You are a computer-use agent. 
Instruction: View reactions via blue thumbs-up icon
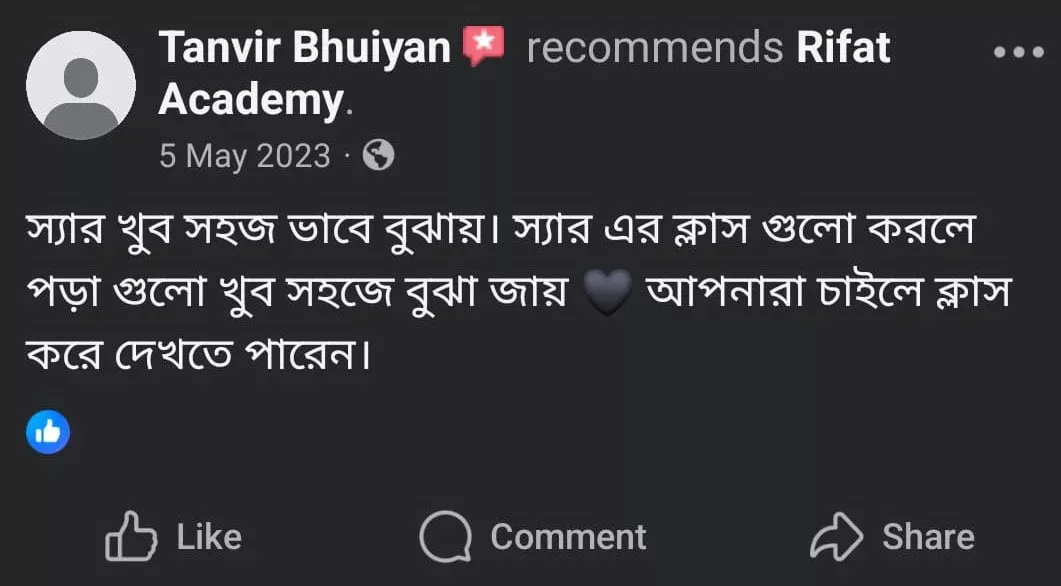pyautogui.click(x=48, y=432)
